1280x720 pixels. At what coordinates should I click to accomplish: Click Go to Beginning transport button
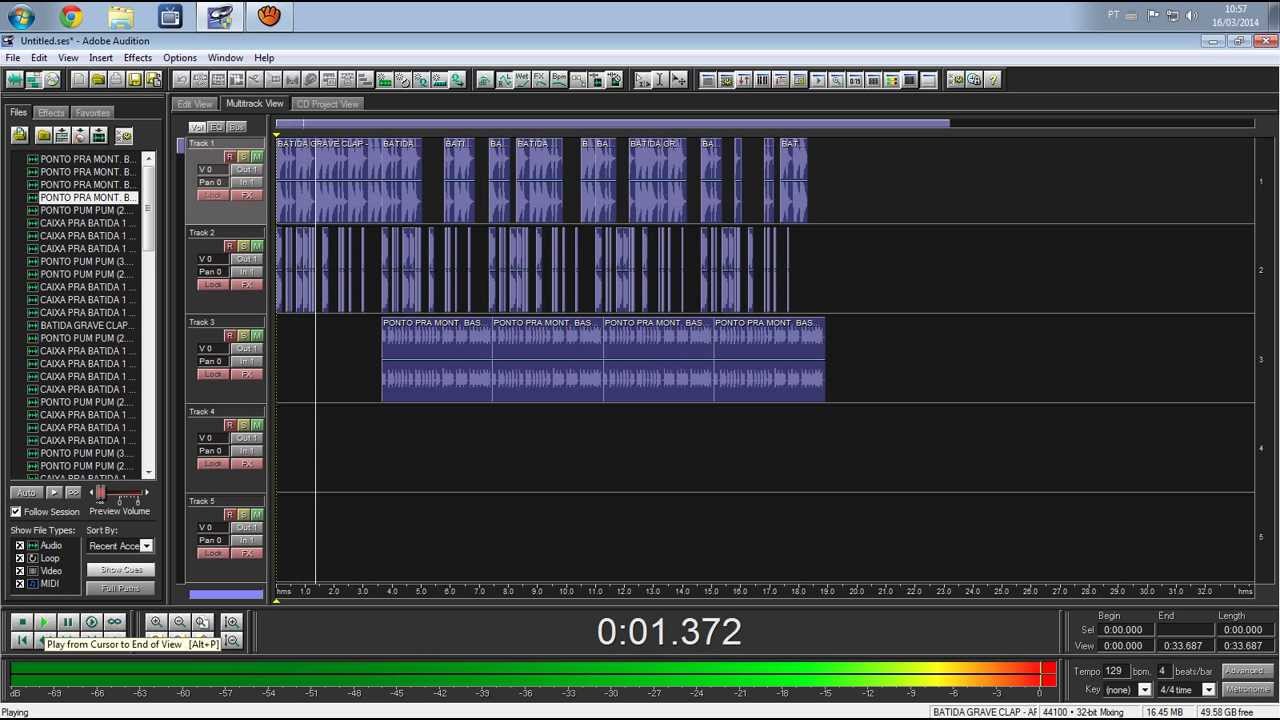[x=22, y=640]
